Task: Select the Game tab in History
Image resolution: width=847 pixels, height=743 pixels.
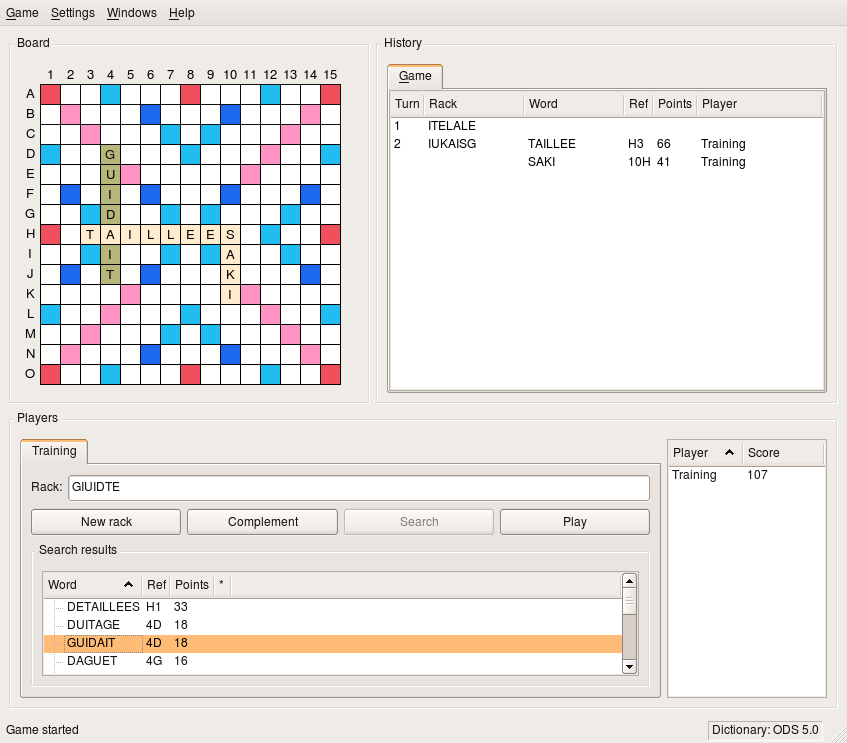Action: click(x=415, y=76)
